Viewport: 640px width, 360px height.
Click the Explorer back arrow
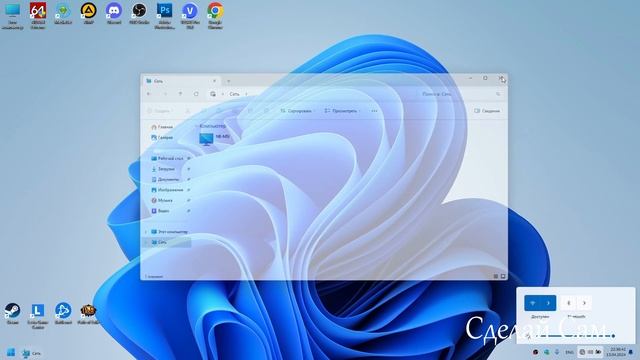coord(149,94)
